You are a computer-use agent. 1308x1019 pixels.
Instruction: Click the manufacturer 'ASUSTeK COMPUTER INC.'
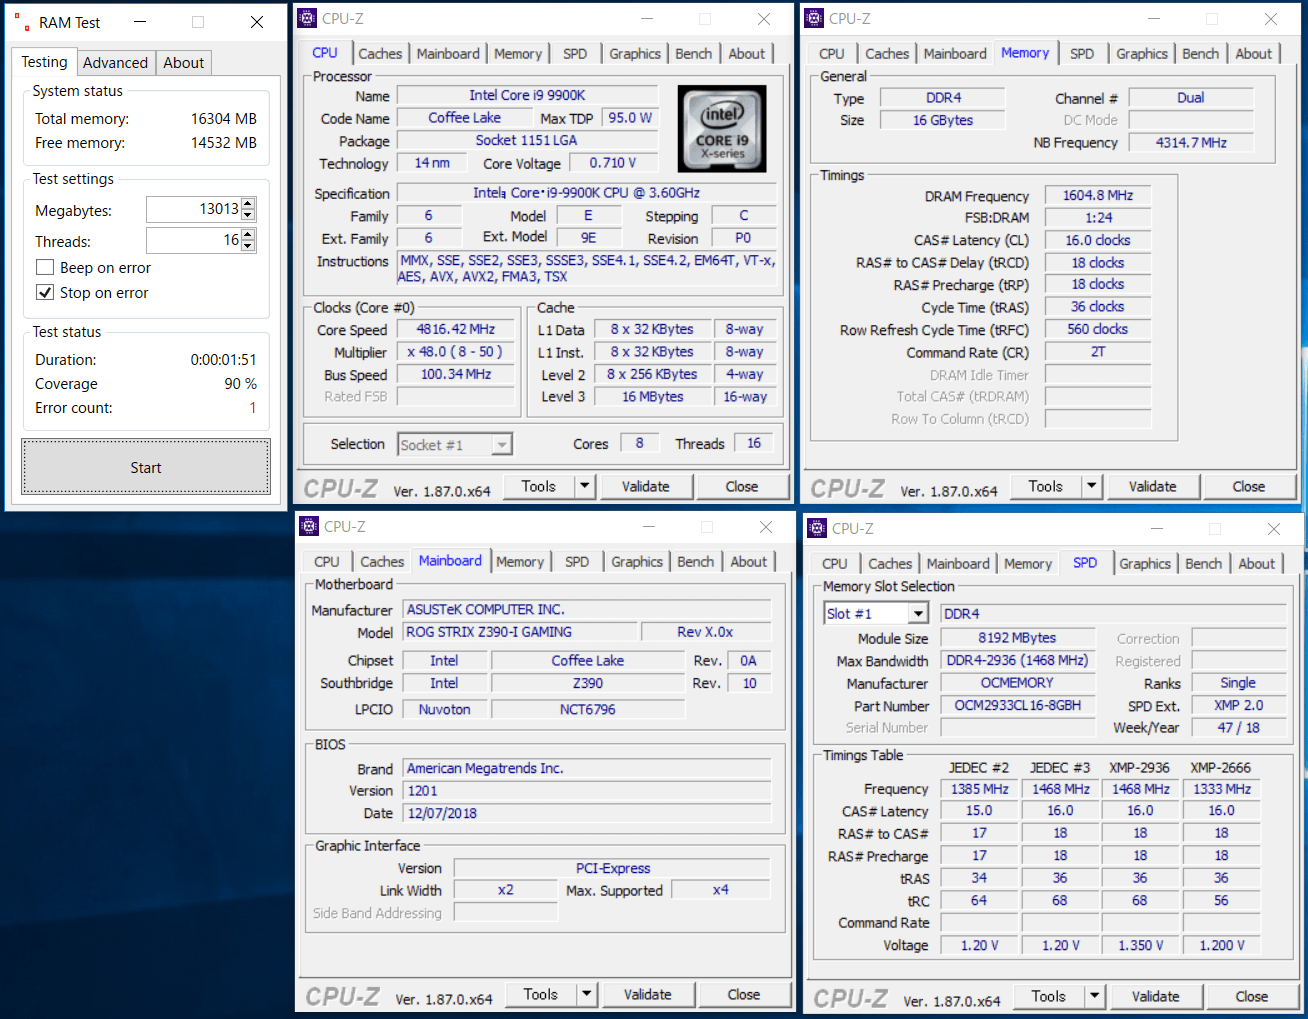coord(587,610)
